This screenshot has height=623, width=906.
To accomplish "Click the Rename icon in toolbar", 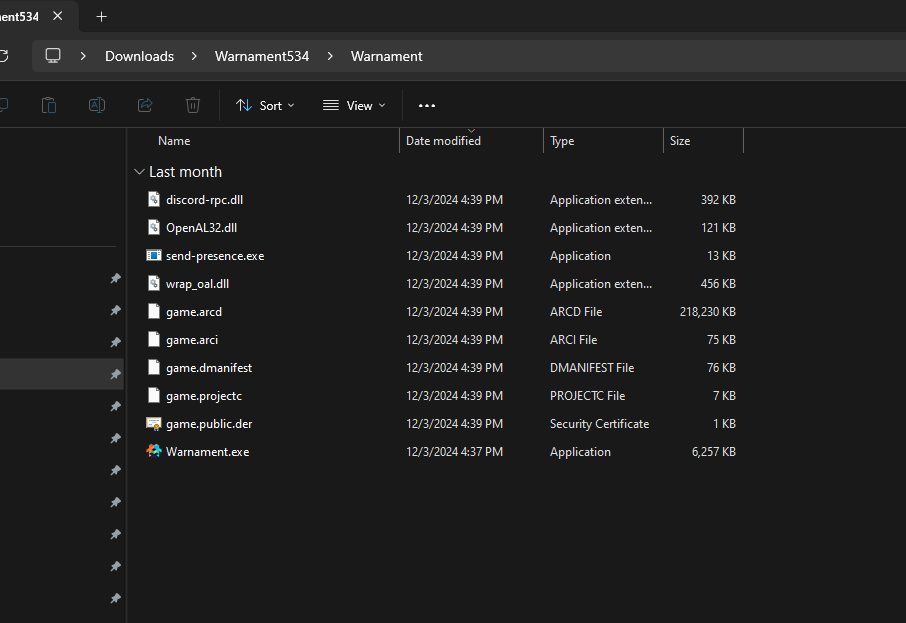I will (x=97, y=105).
